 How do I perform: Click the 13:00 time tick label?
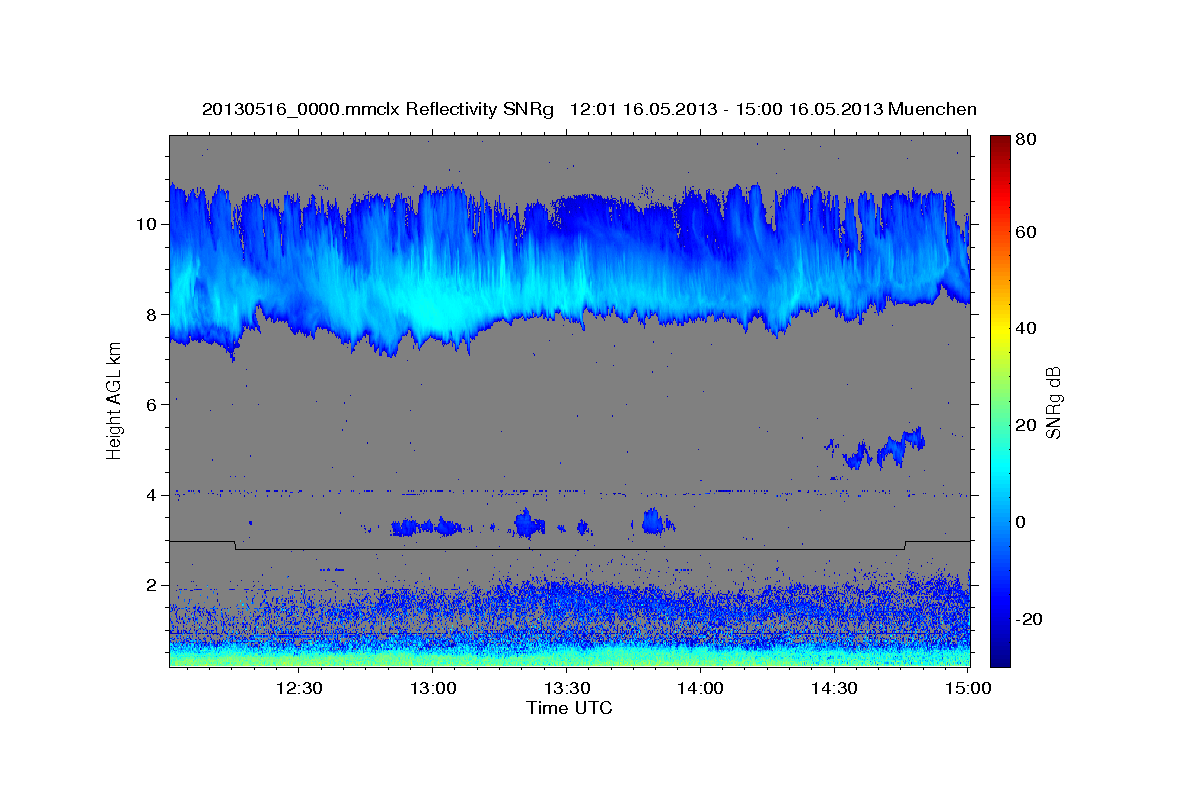pos(433,688)
